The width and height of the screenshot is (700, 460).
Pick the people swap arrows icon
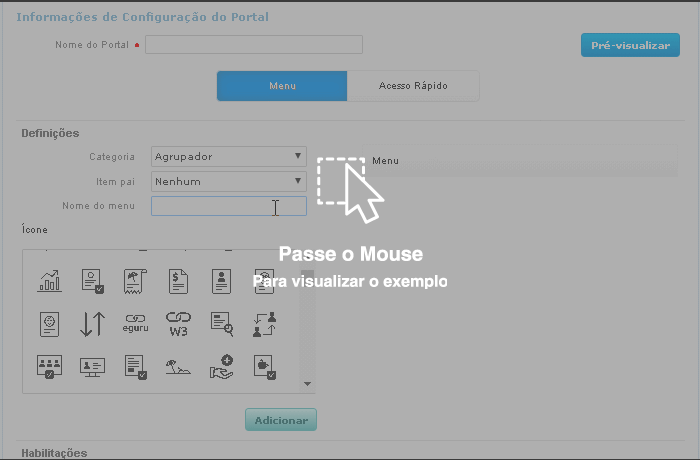point(264,324)
